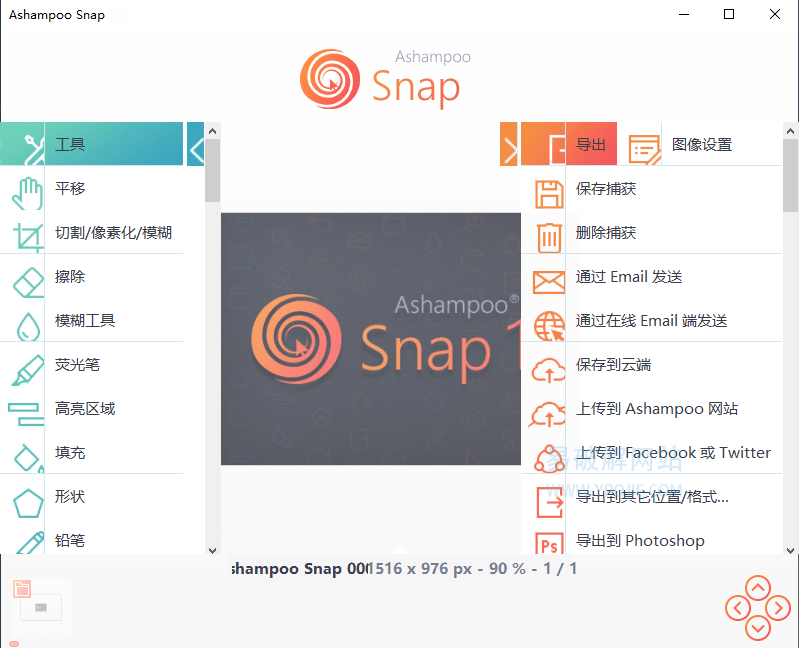
Task: Click 填充 tool label
Action: tap(70, 452)
